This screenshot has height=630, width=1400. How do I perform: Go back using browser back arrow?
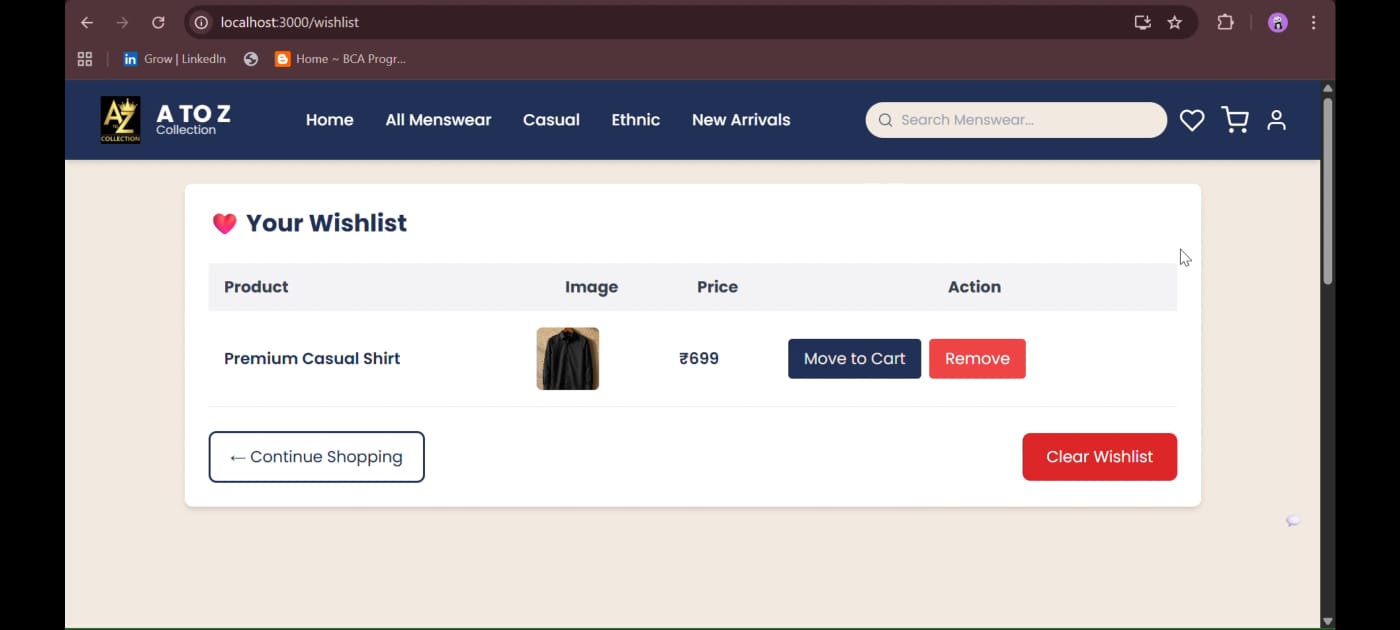pos(87,22)
